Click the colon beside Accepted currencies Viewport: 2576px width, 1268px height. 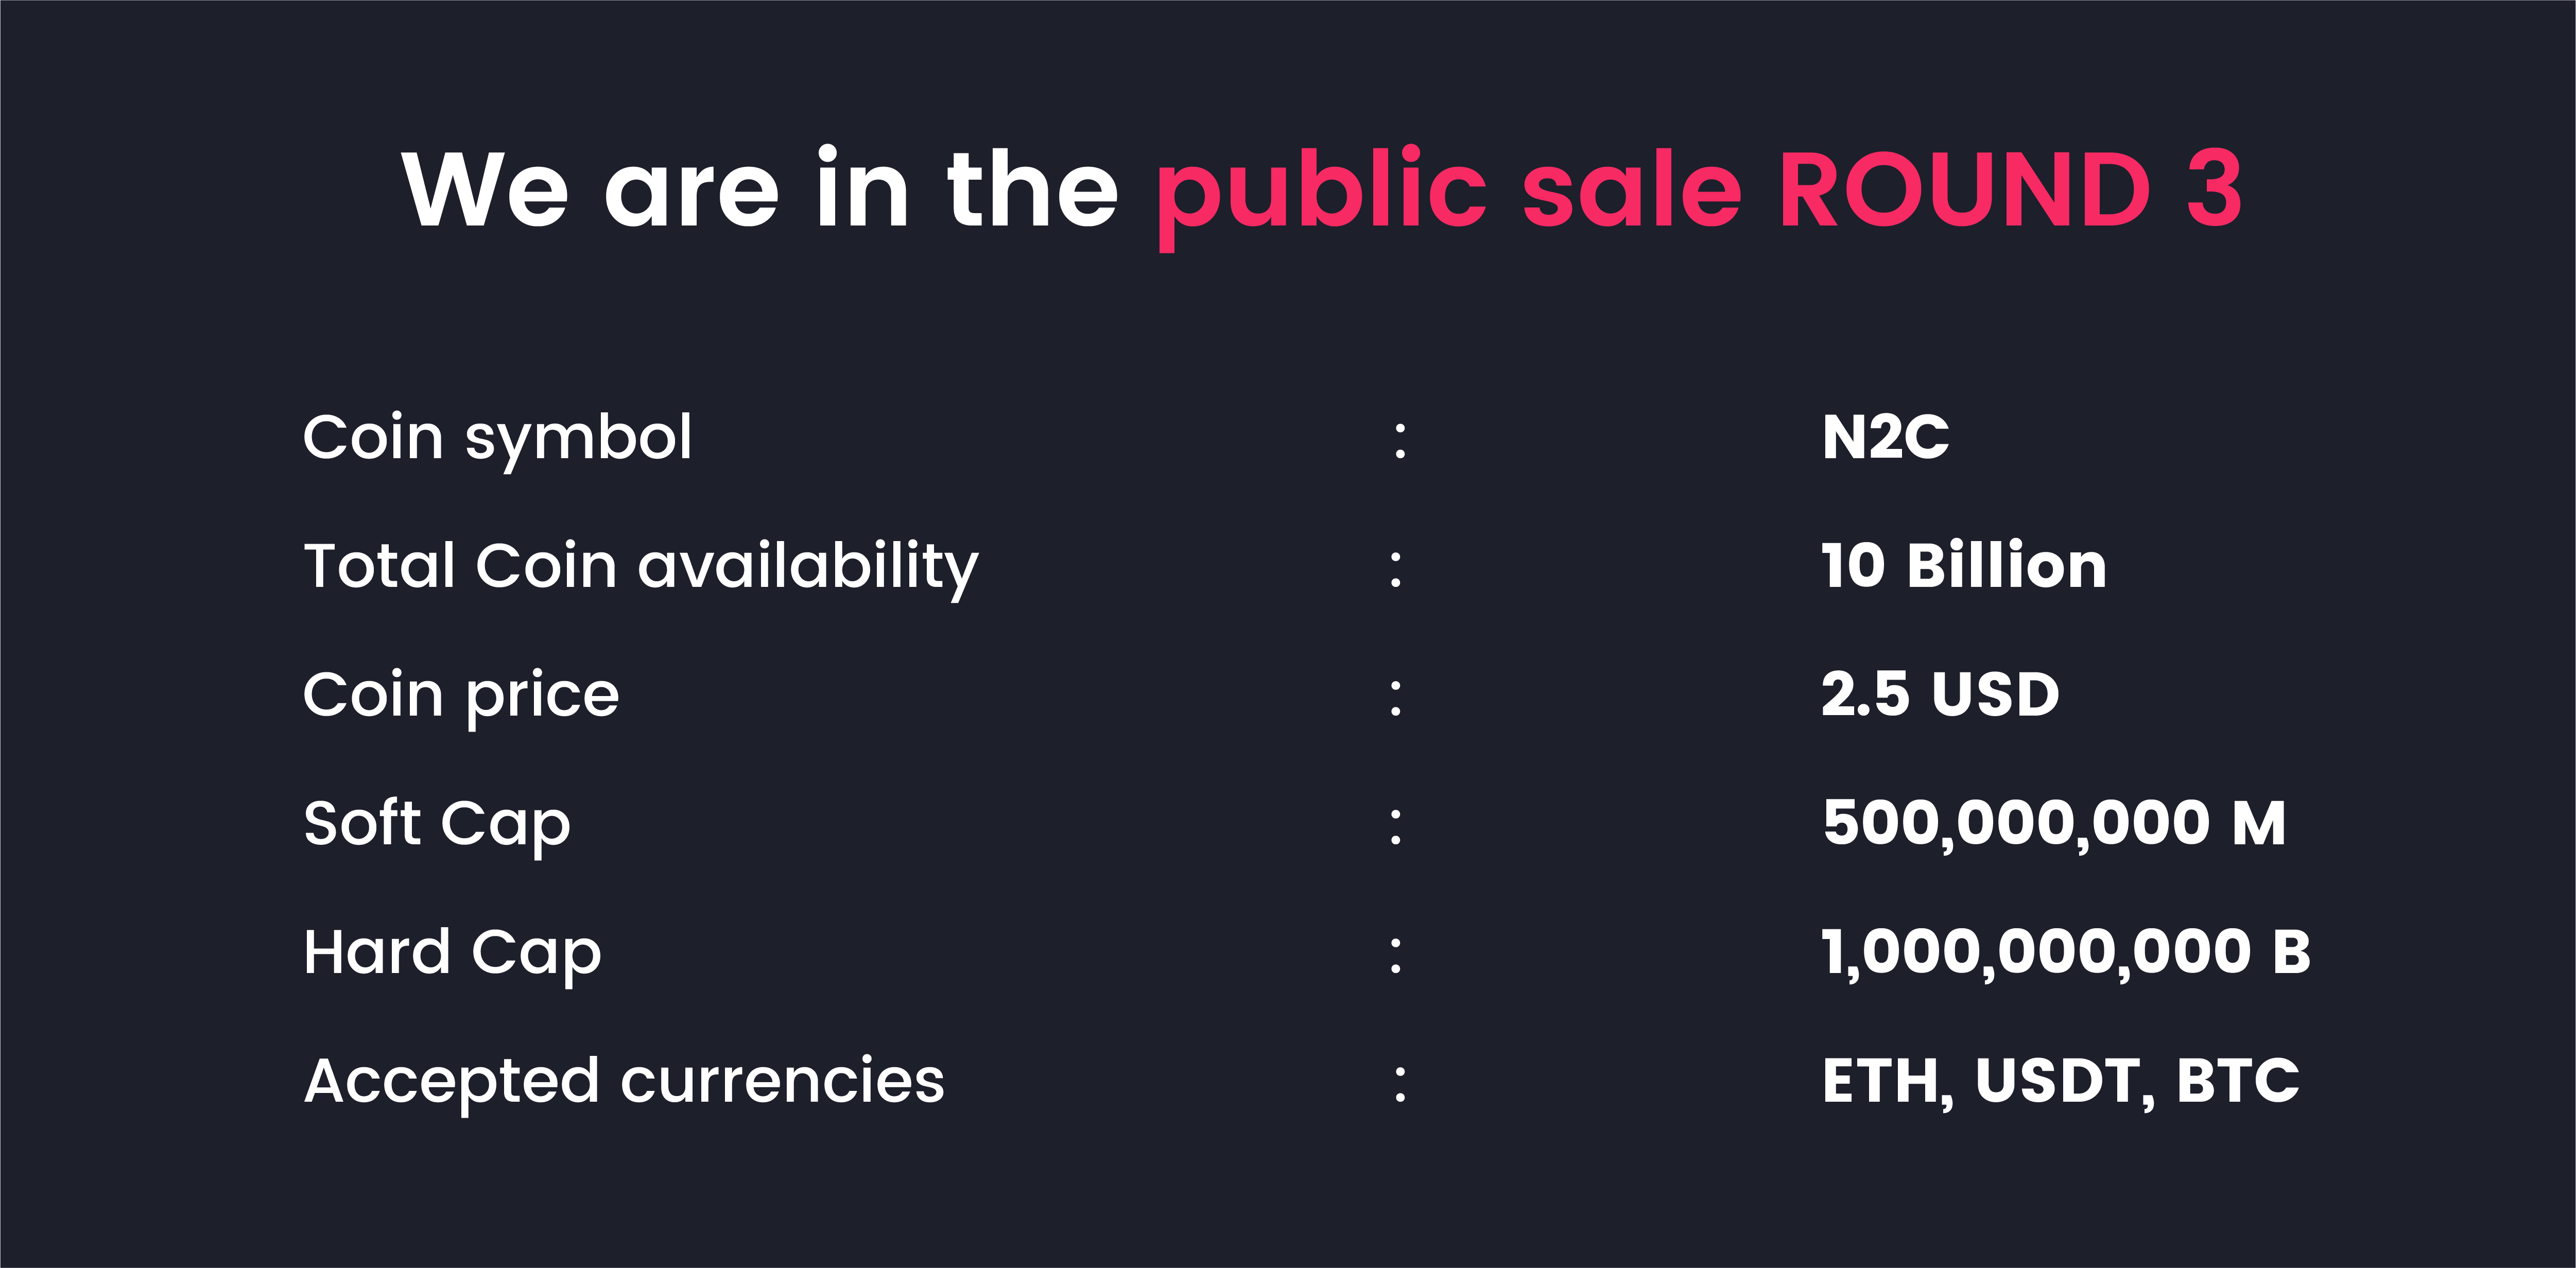[x=1400, y=1084]
